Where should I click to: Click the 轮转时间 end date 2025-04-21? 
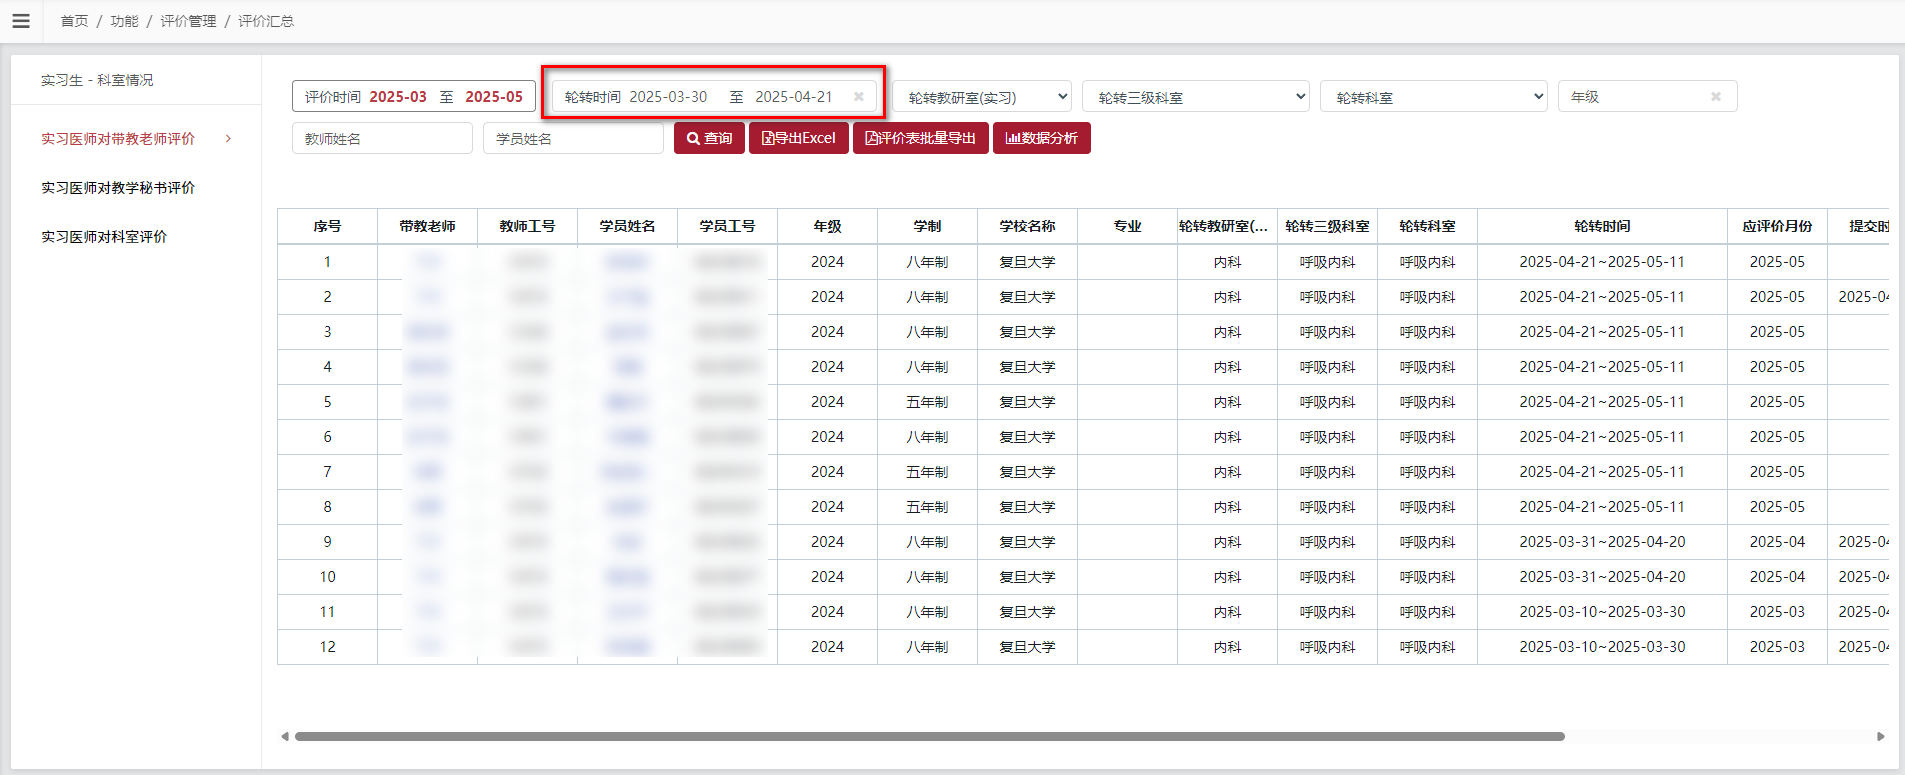pyautogui.click(x=794, y=97)
